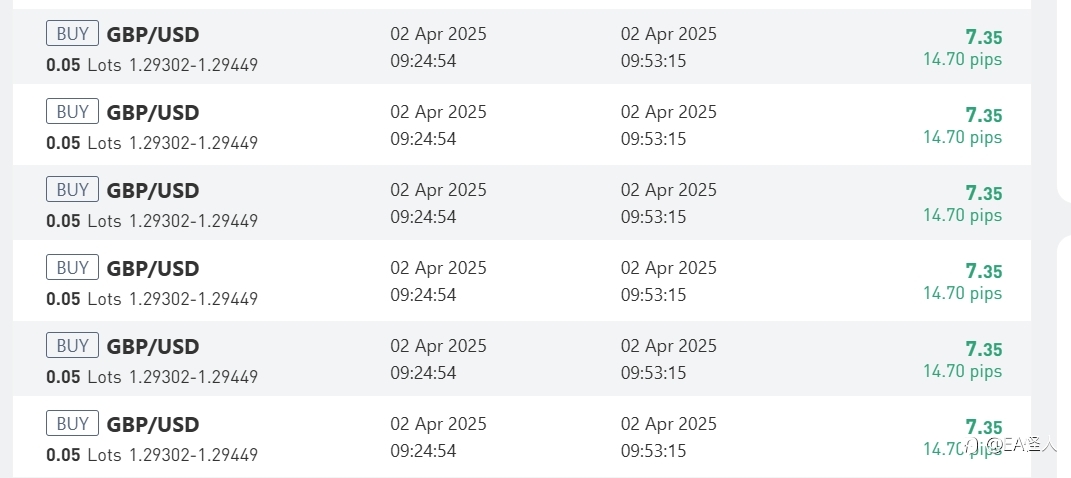Click 14.70 pips text in the second row
The image size is (1071, 478).
pyautogui.click(x=962, y=137)
